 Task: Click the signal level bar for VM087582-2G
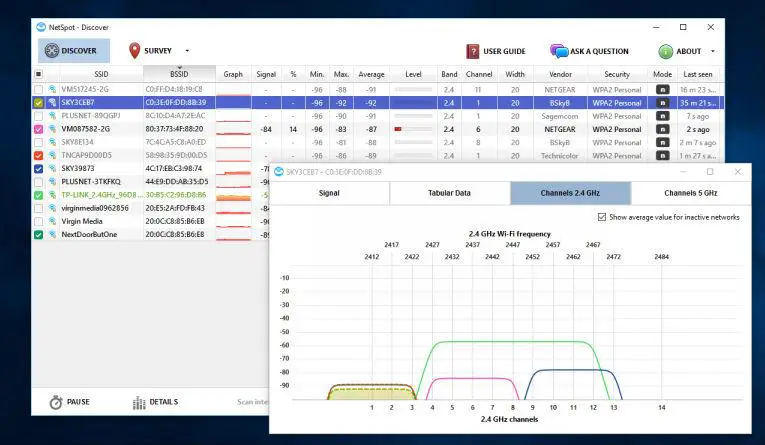(413, 129)
